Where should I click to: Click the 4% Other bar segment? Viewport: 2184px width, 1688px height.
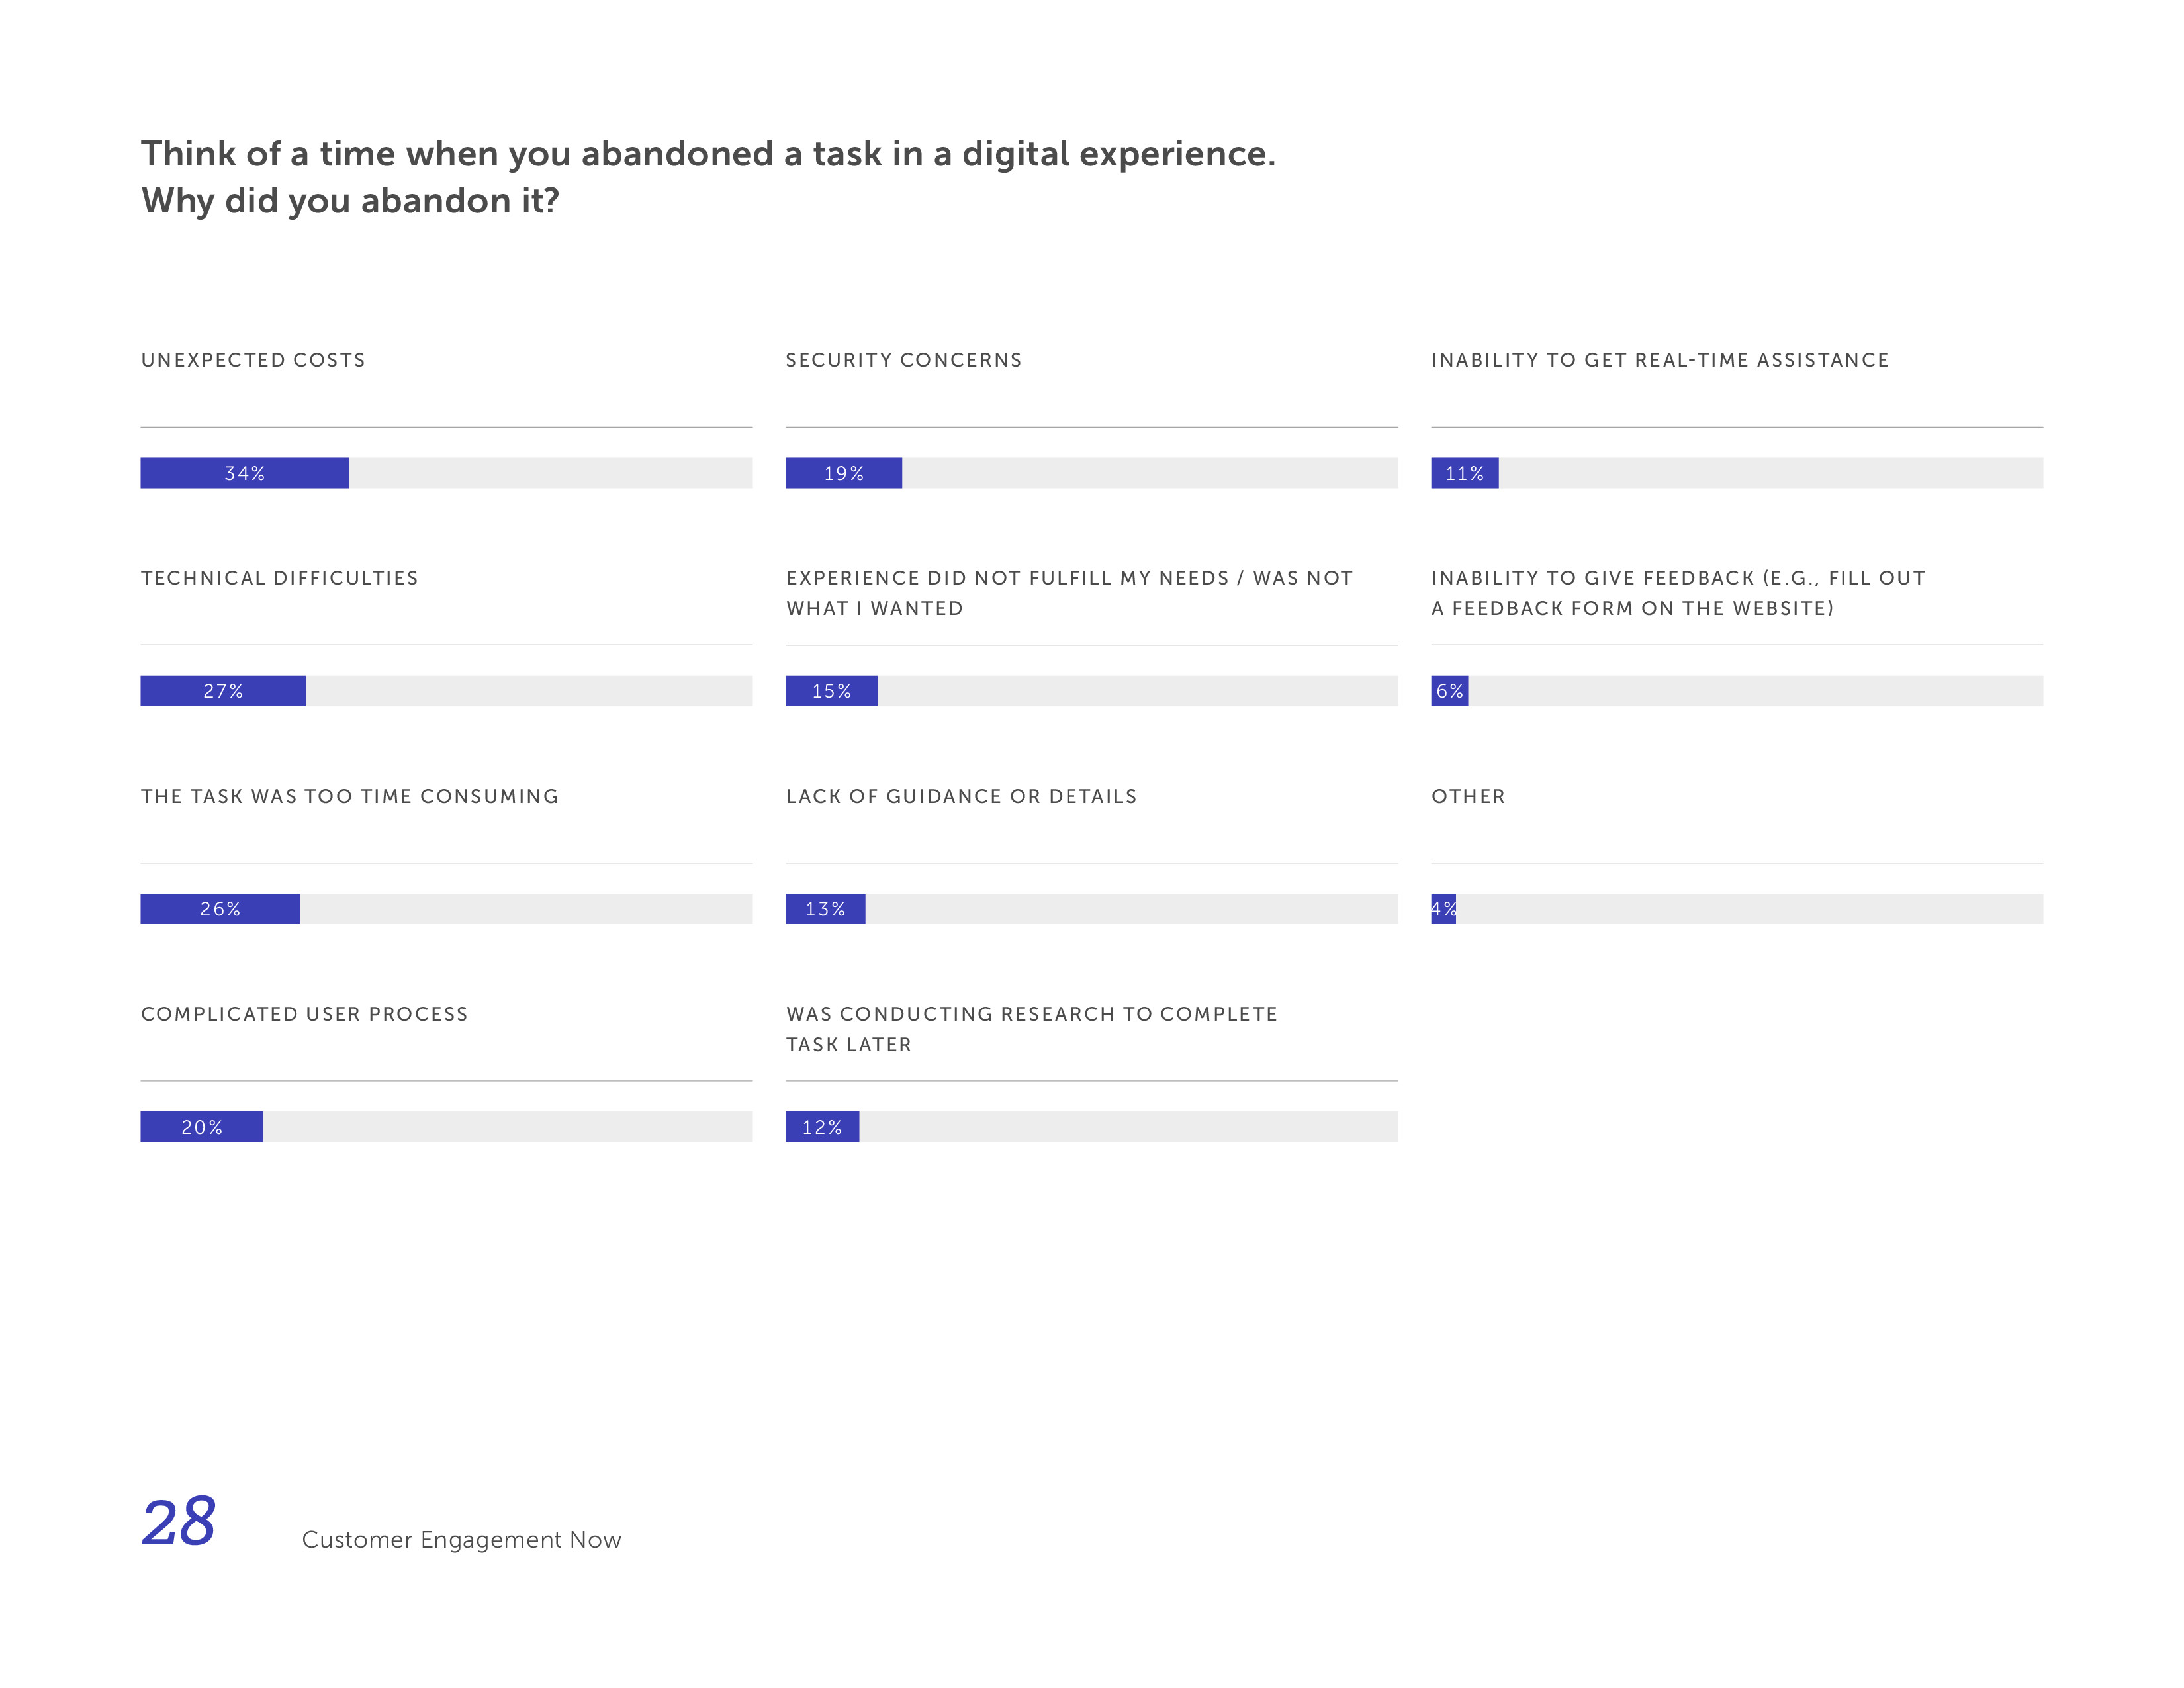[x=1443, y=909]
